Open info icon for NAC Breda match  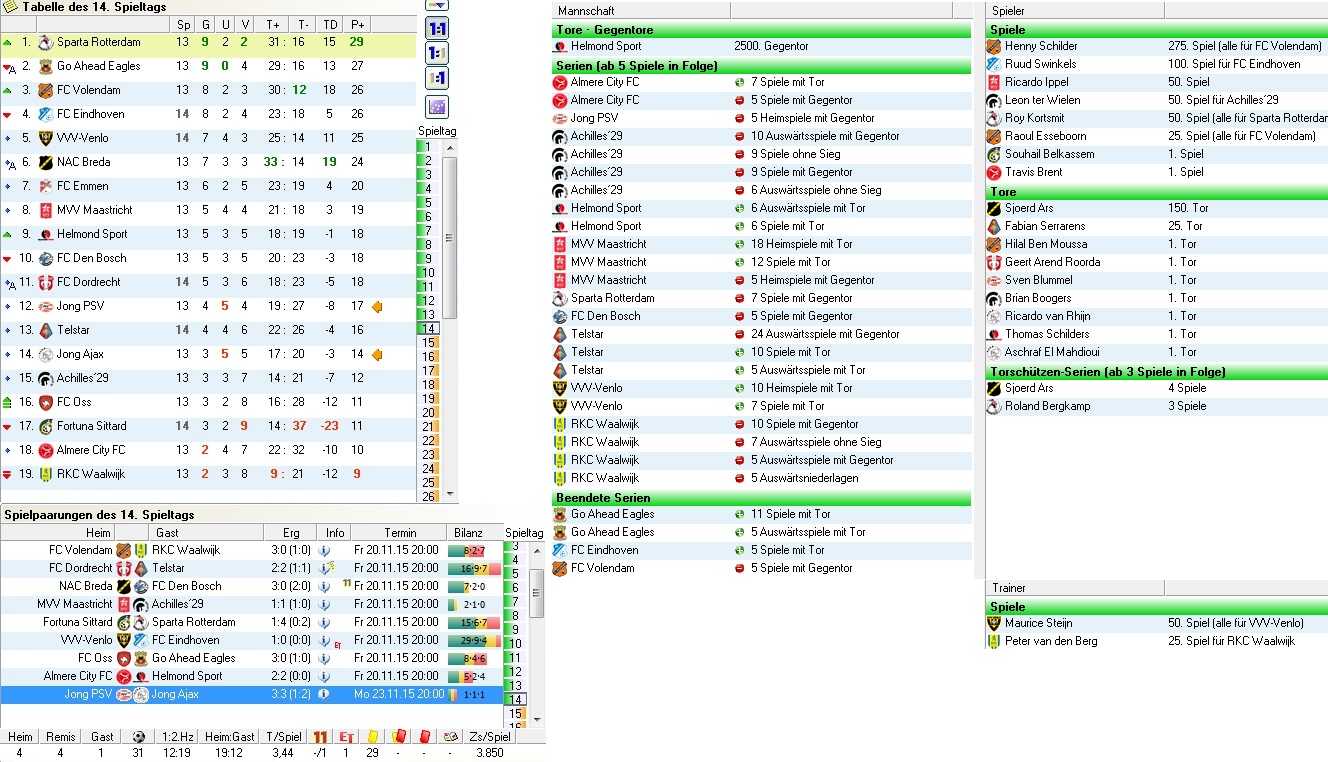(x=323, y=586)
